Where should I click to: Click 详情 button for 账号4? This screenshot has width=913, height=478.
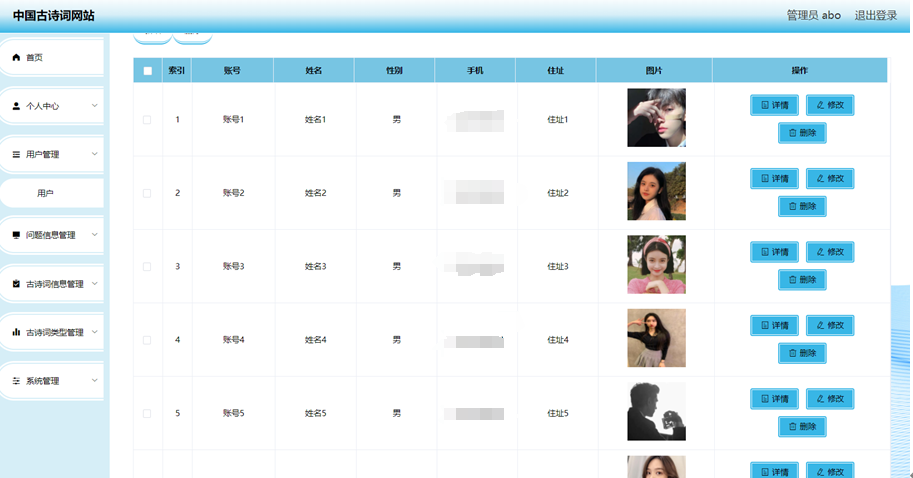[x=774, y=325]
